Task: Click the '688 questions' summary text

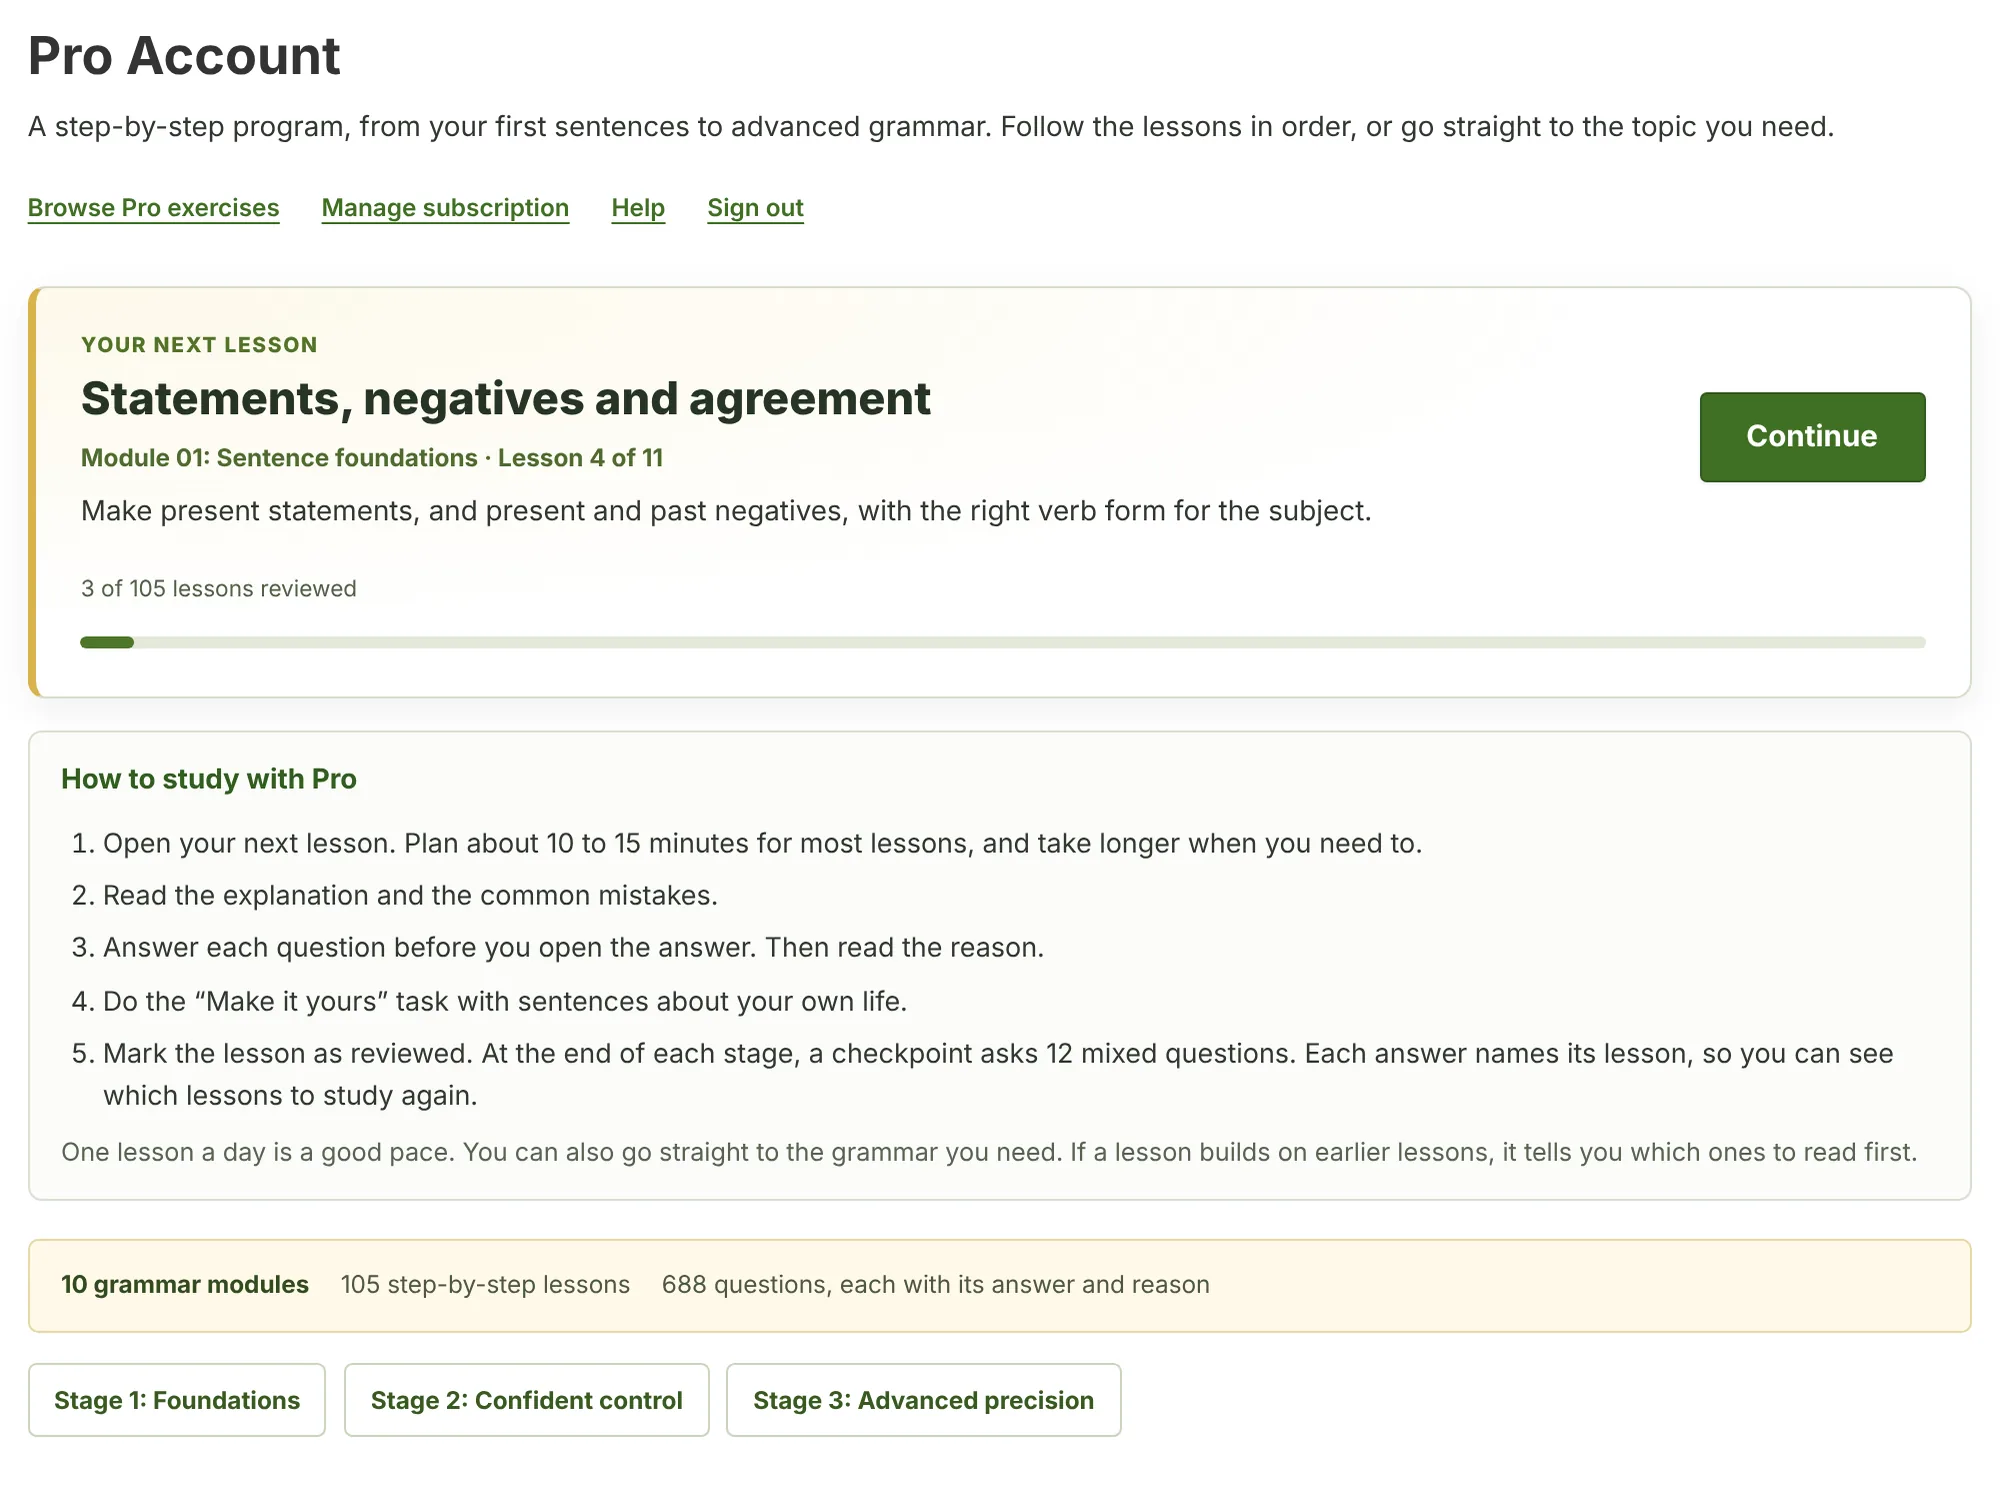Action: 936,1284
